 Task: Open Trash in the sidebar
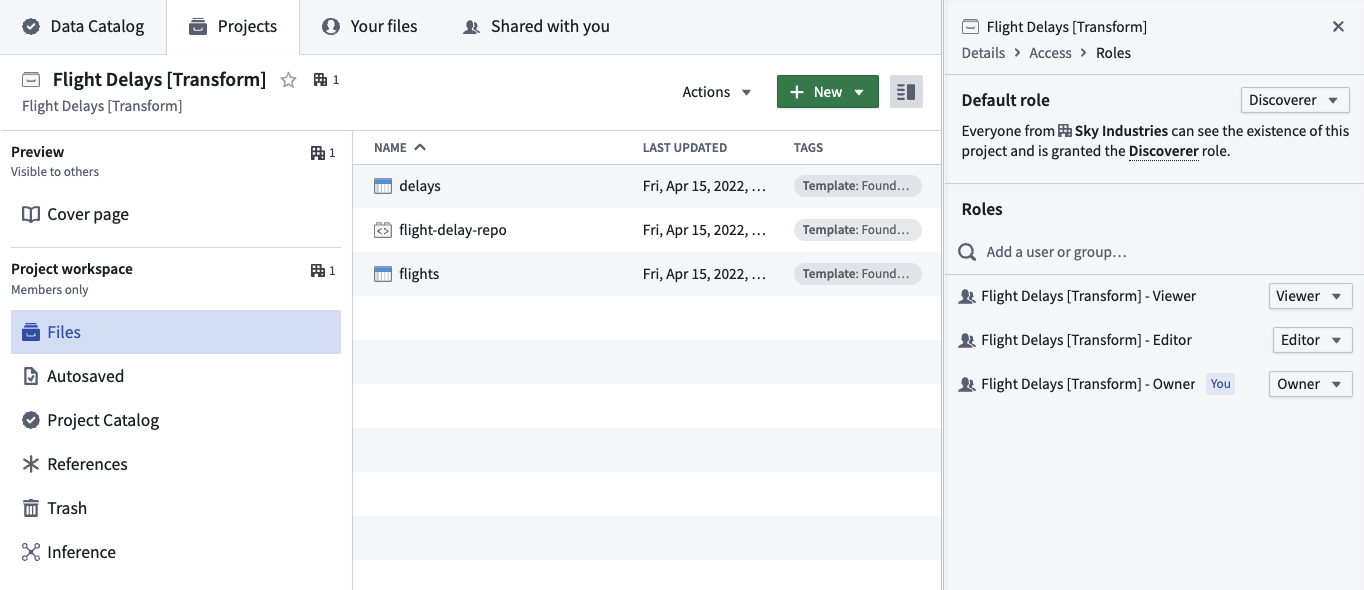[176, 508]
